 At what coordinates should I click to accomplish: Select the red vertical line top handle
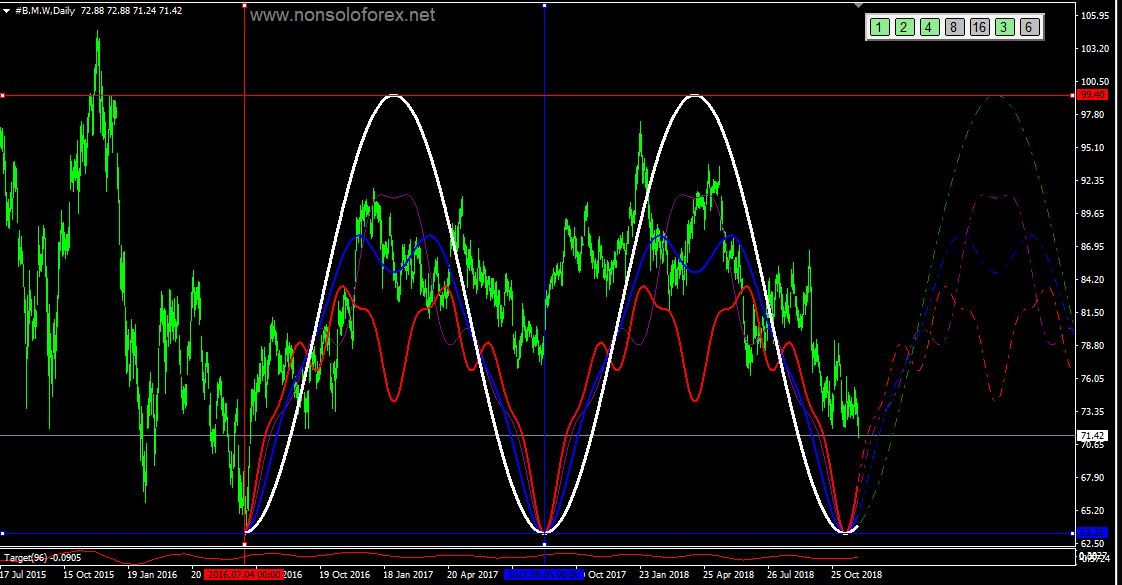pos(245,5)
